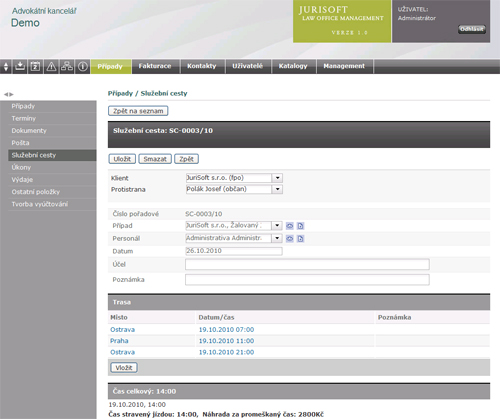Open the Fakturace tab
The height and width of the screenshot is (419, 500).
click(x=155, y=66)
